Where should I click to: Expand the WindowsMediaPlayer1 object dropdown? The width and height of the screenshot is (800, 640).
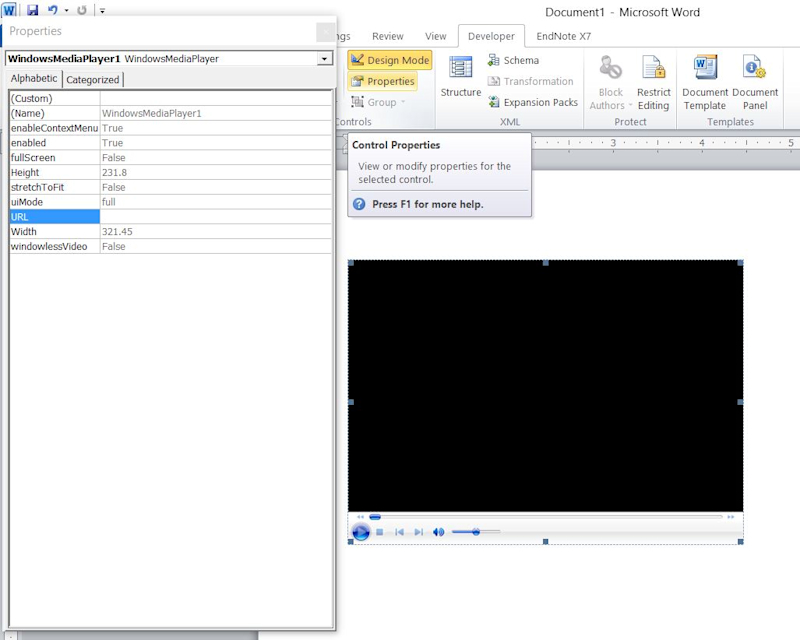click(324, 59)
